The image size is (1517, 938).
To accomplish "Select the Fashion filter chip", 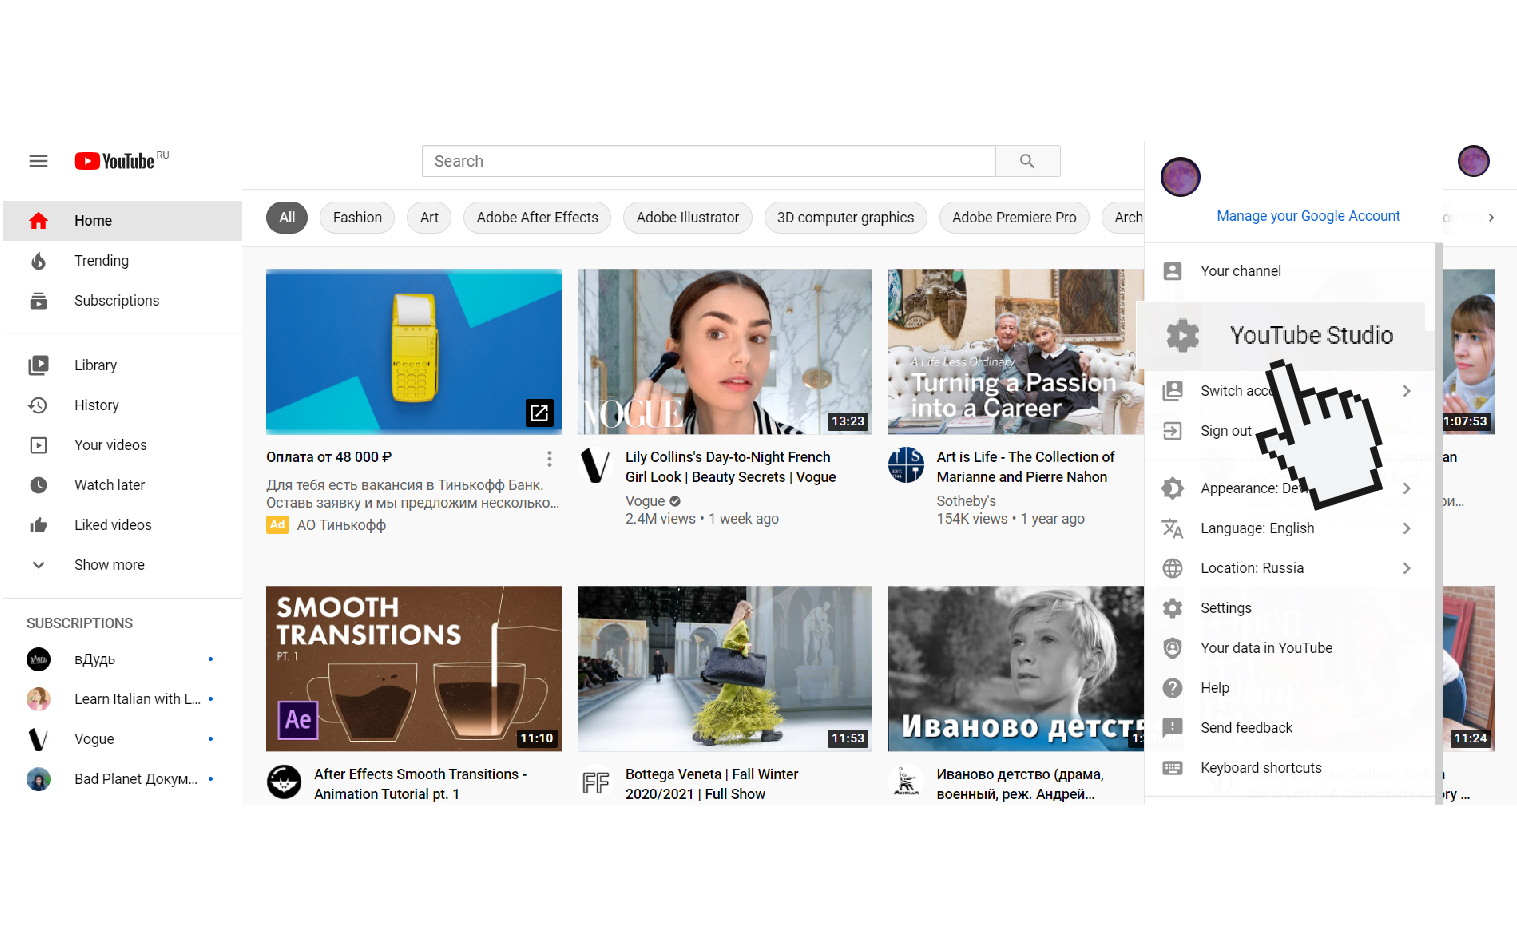I will point(357,217).
